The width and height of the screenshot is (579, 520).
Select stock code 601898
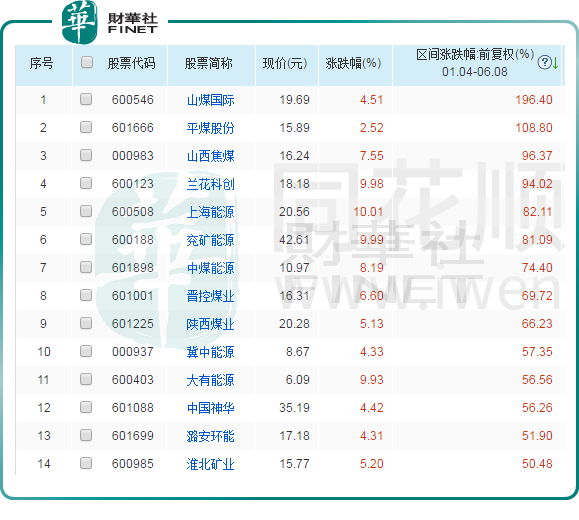pos(133,267)
